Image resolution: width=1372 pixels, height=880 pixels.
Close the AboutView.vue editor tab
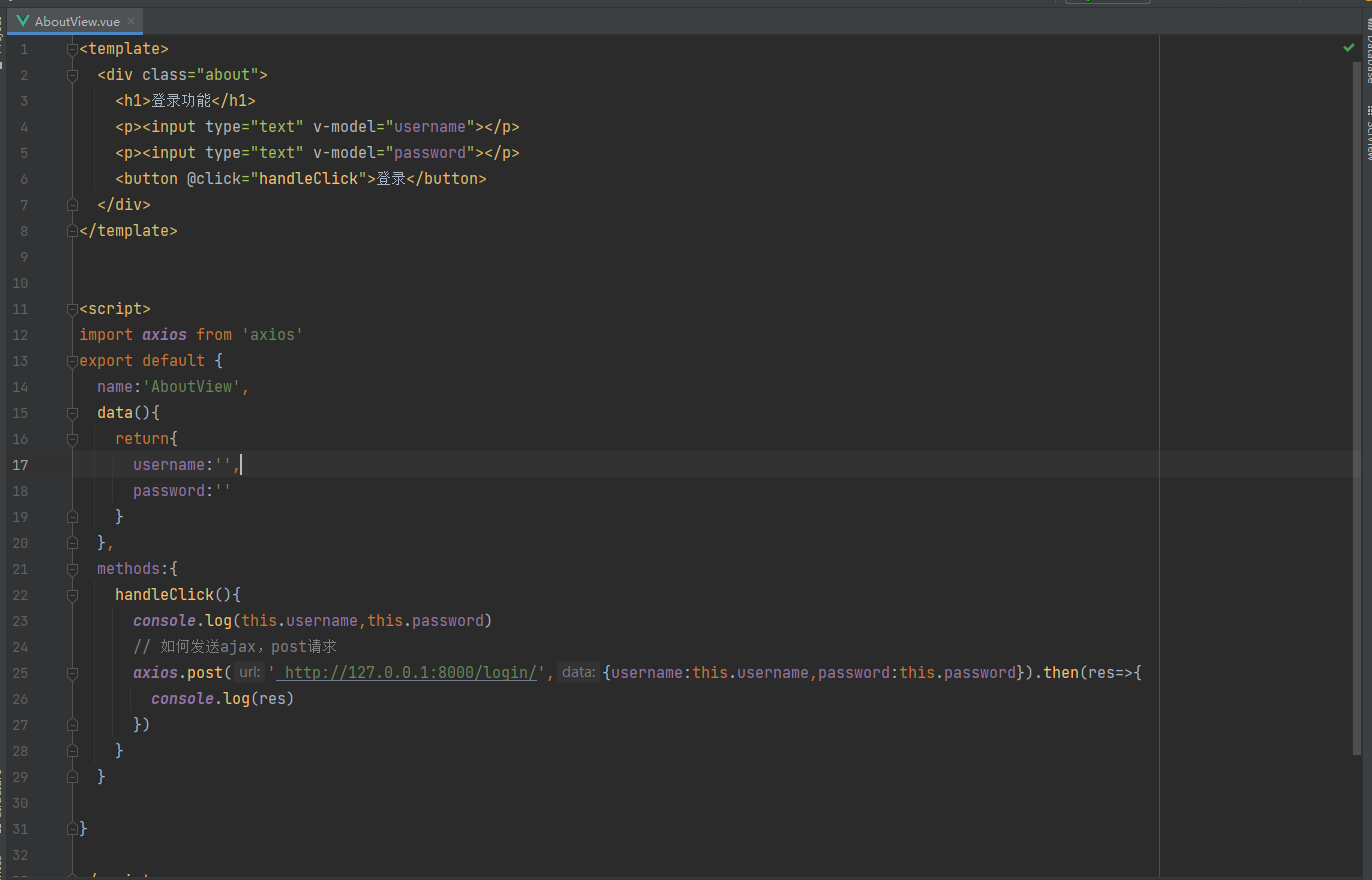point(132,21)
